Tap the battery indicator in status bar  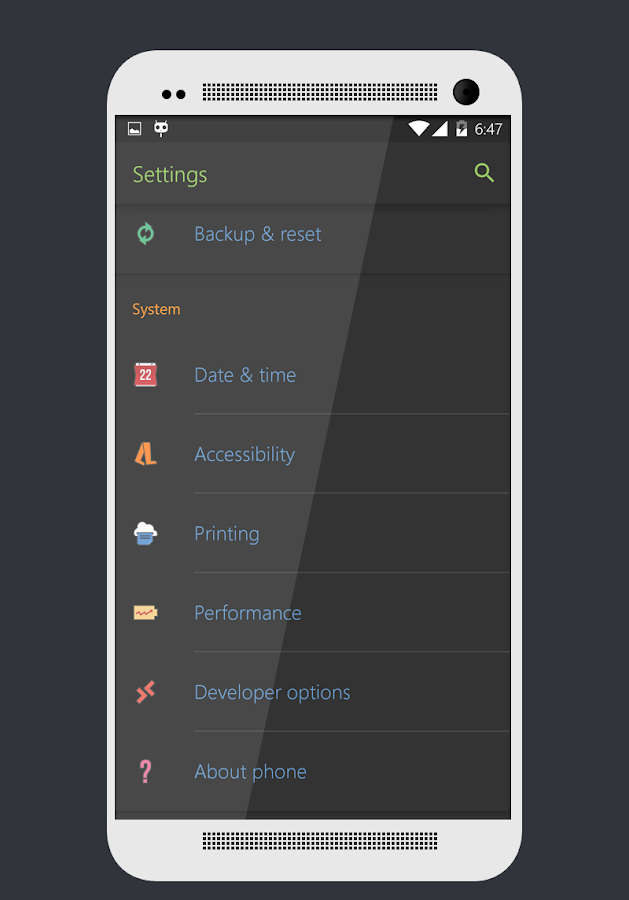[461, 128]
